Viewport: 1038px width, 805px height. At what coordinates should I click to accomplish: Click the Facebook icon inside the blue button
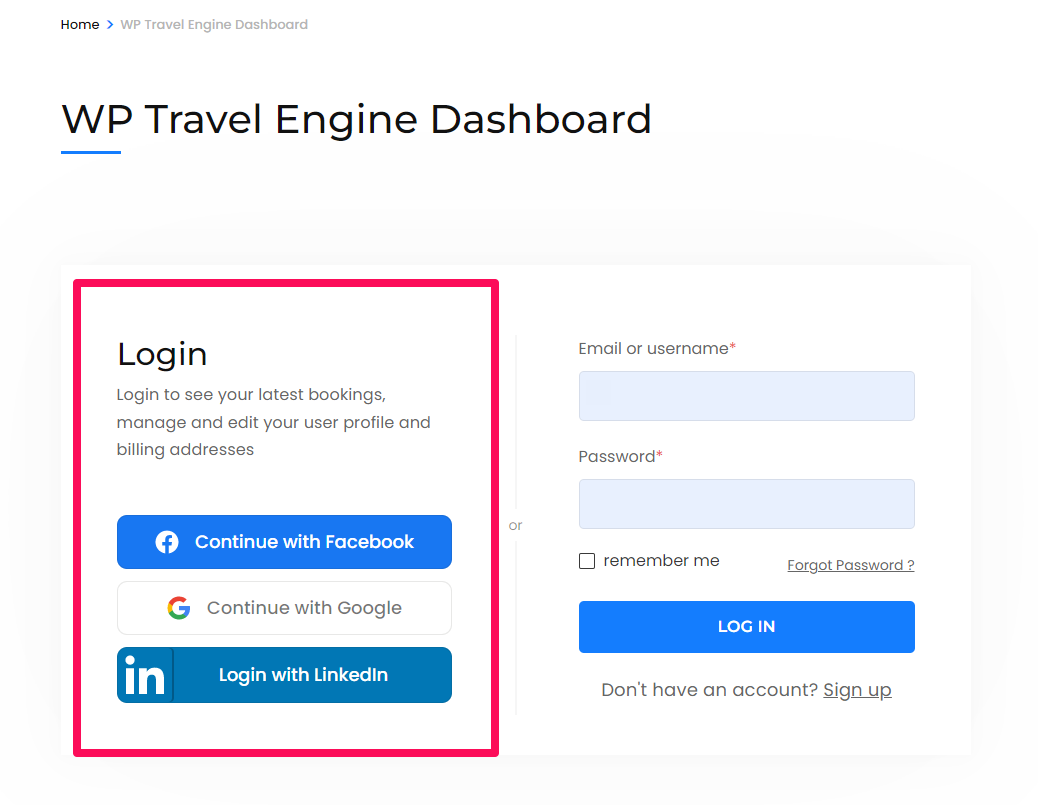pyautogui.click(x=166, y=542)
